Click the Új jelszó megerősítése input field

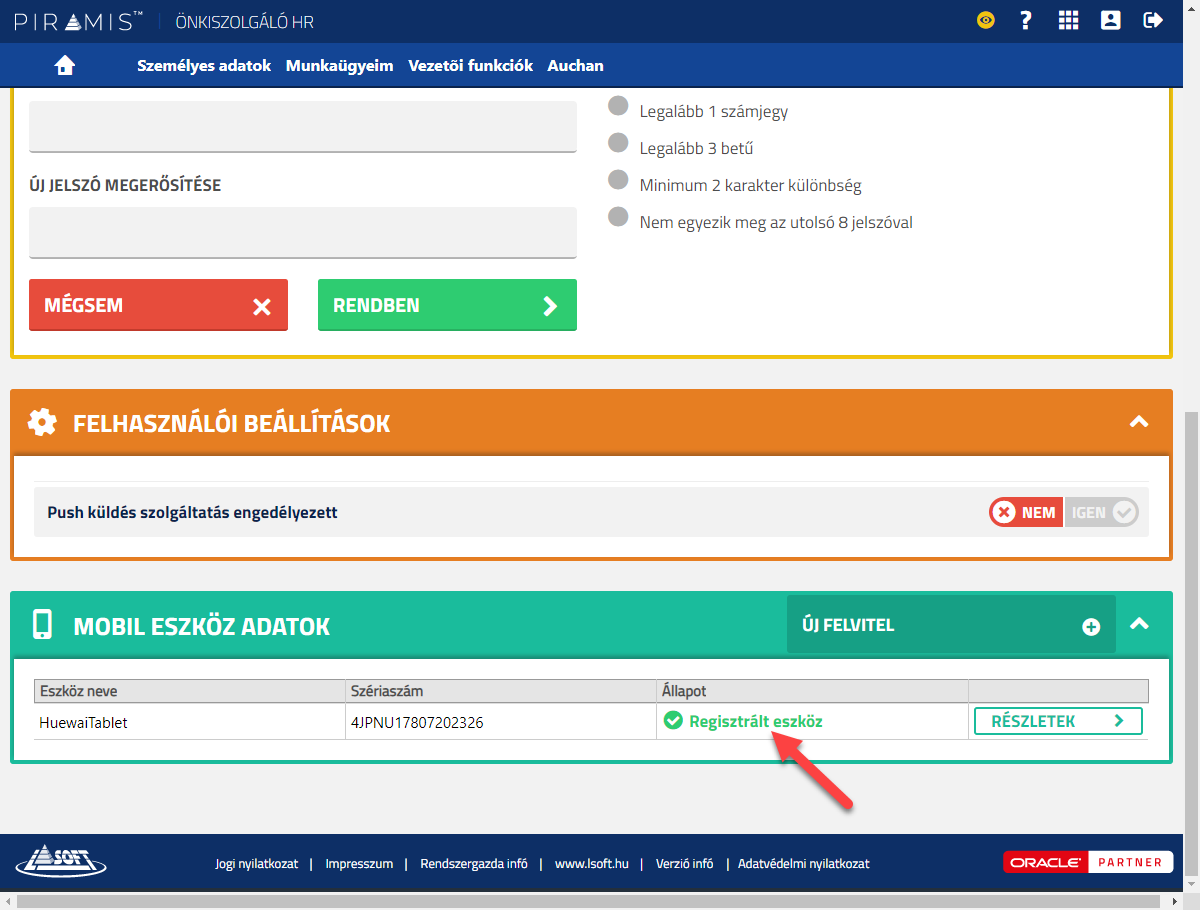[x=303, y=232]
